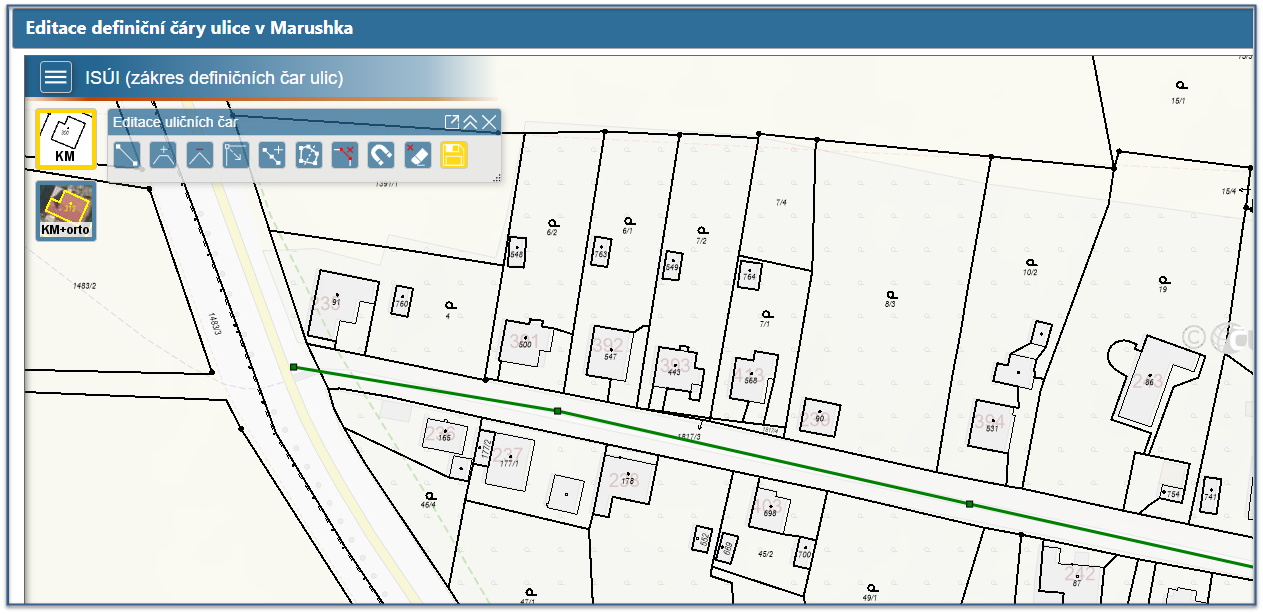Click the eraser clear edits tool

(x=418, y=155)
